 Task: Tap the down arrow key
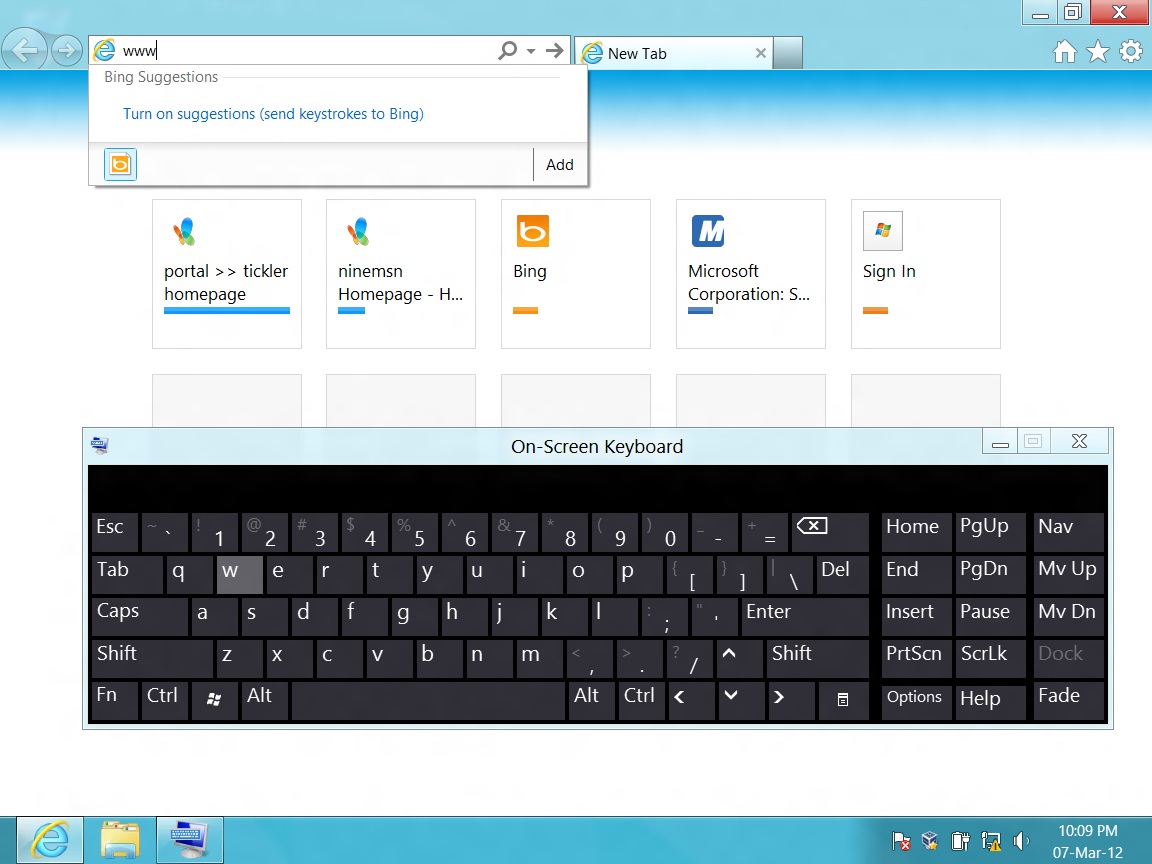(741, 701)
